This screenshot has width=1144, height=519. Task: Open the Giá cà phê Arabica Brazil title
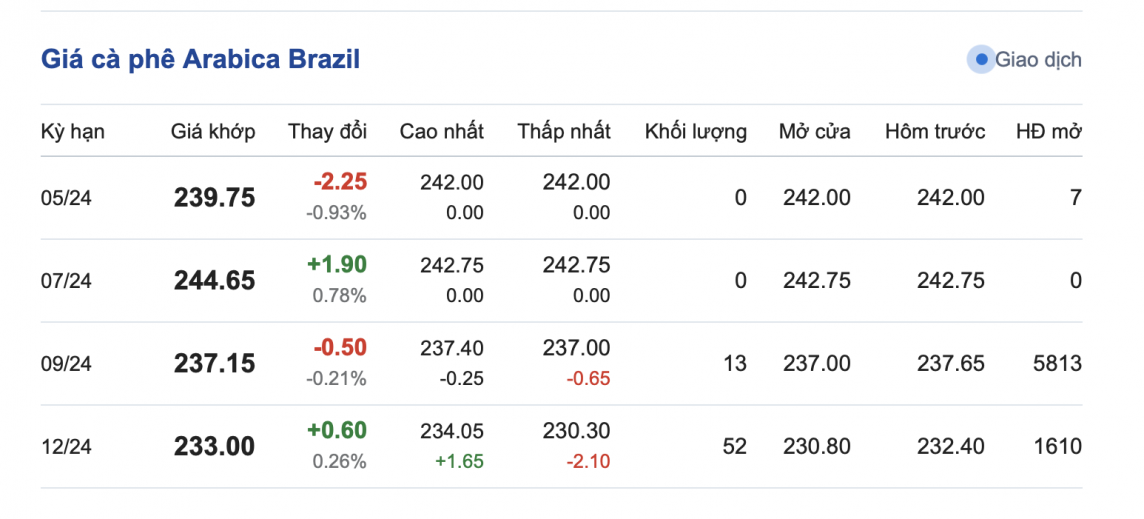(x=200, y=59)
